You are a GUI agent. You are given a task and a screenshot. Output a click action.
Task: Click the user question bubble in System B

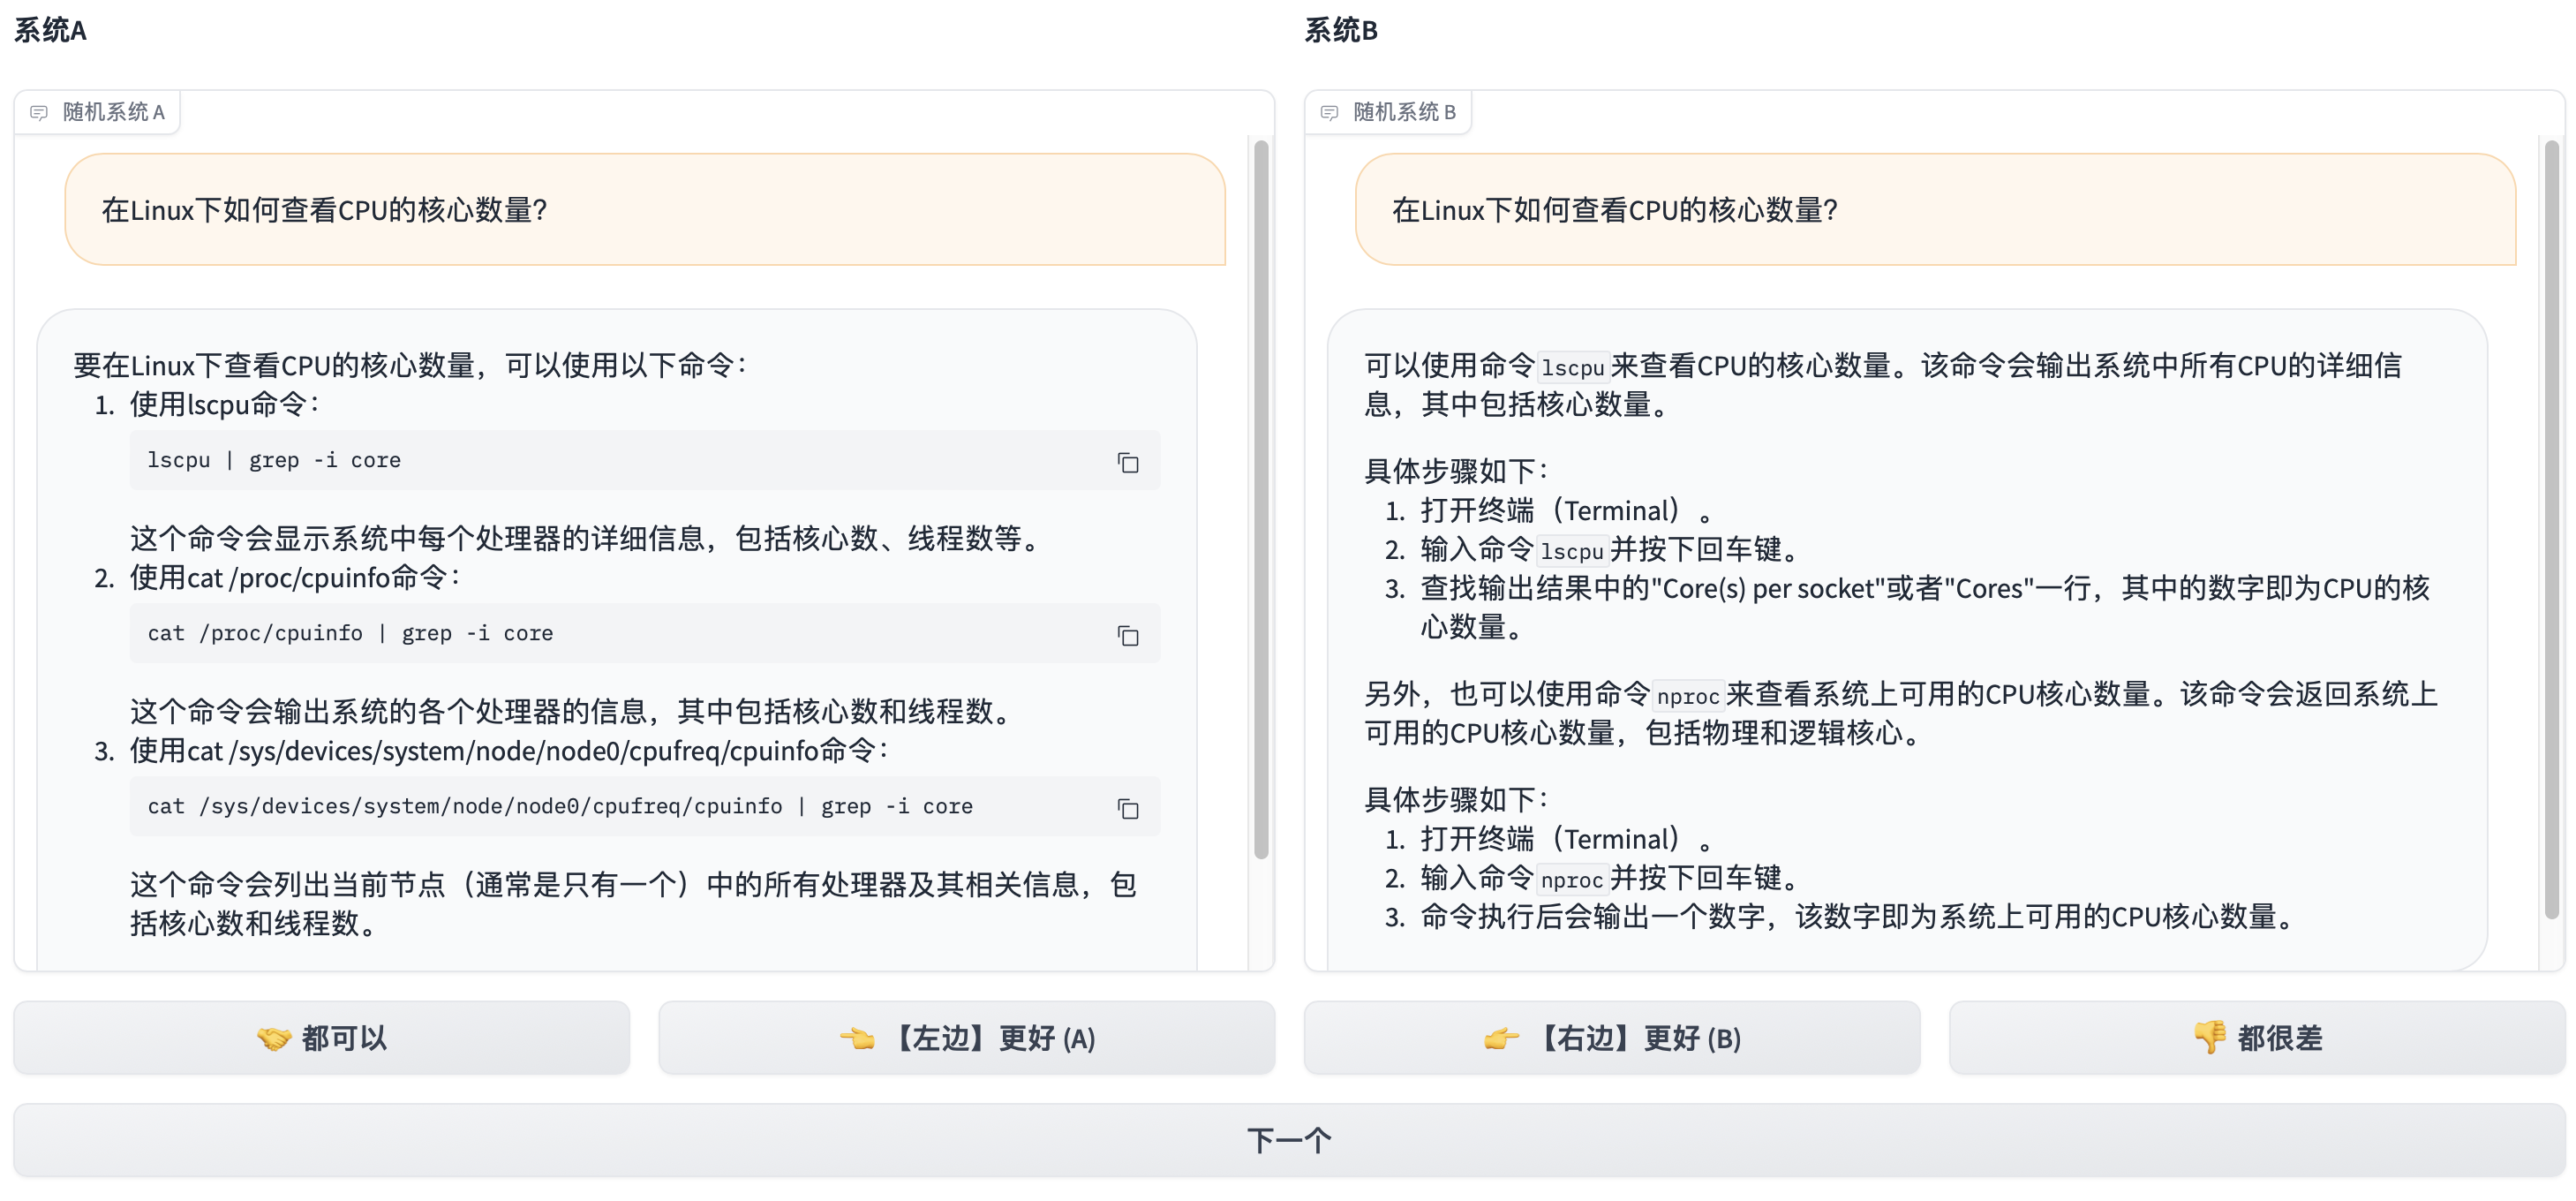1934,209
